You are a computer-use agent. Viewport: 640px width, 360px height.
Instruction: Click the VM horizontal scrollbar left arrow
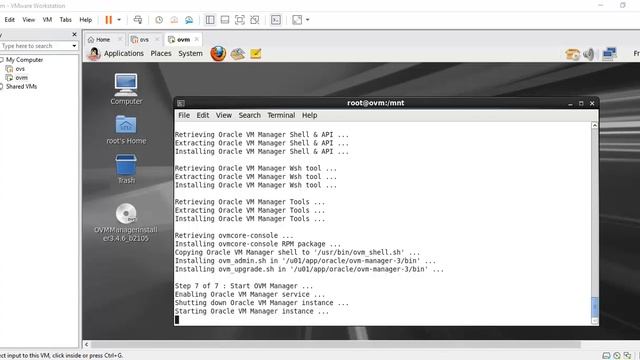[x=86, y=344]
